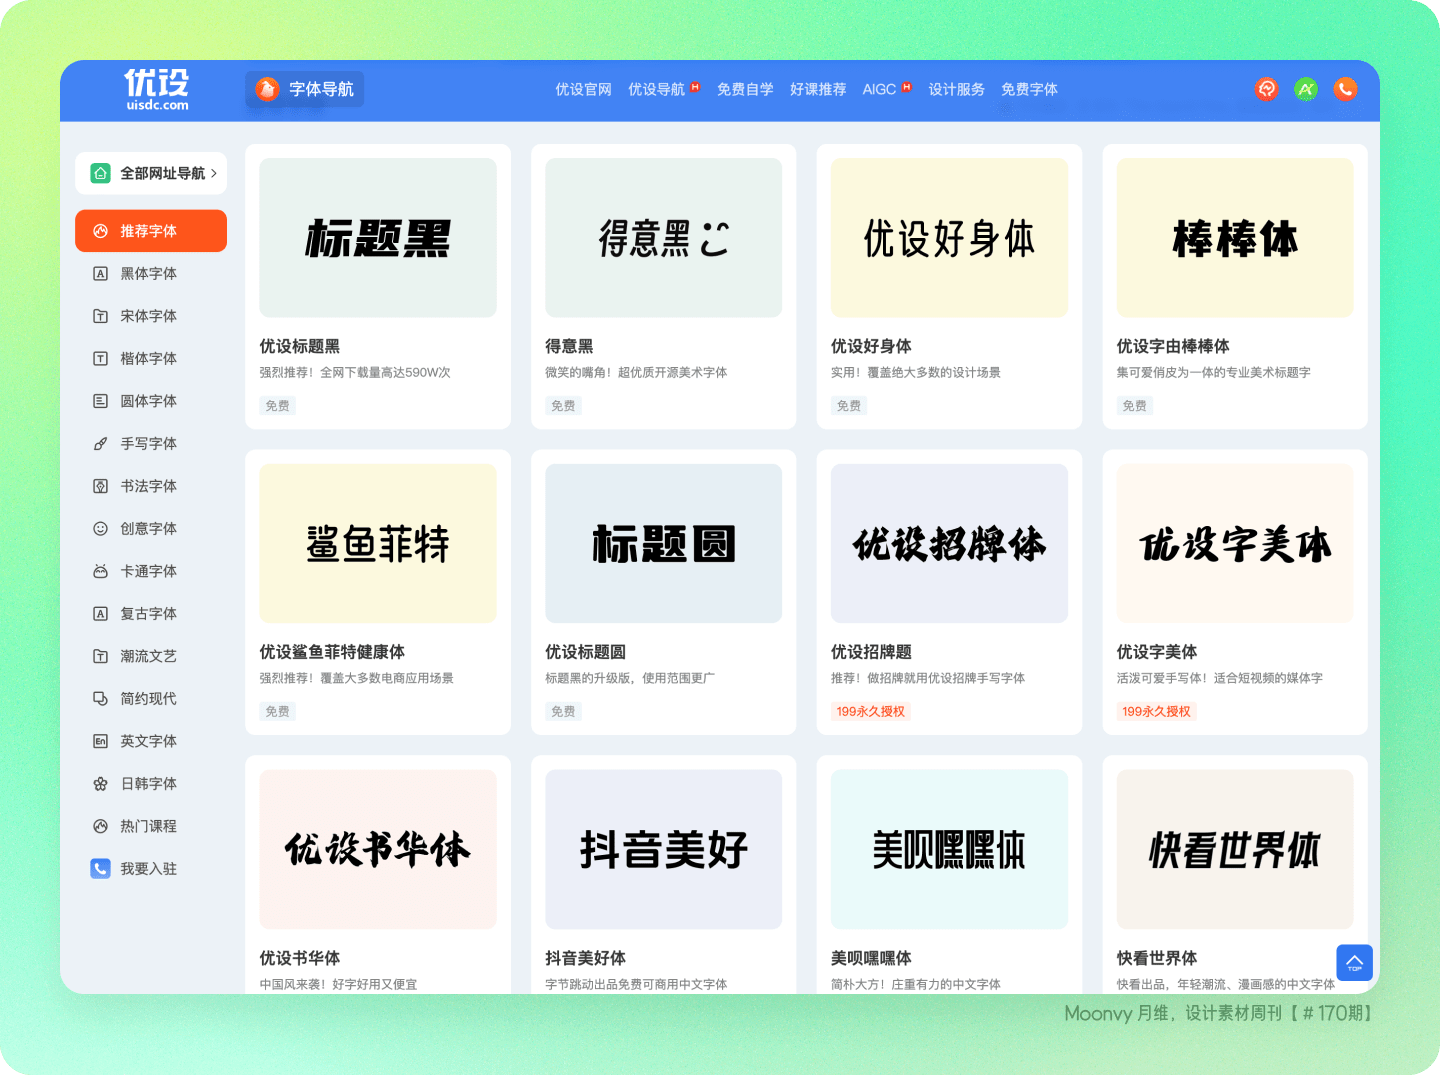Click the 优设字由棒棒体 font title
The width and height of the screenshot is (1440, 1075).
click(1173, 346)
